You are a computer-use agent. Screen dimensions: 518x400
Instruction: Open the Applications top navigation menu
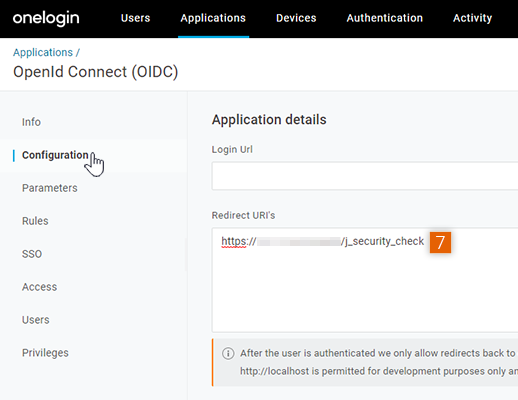(x=213, y=18)
